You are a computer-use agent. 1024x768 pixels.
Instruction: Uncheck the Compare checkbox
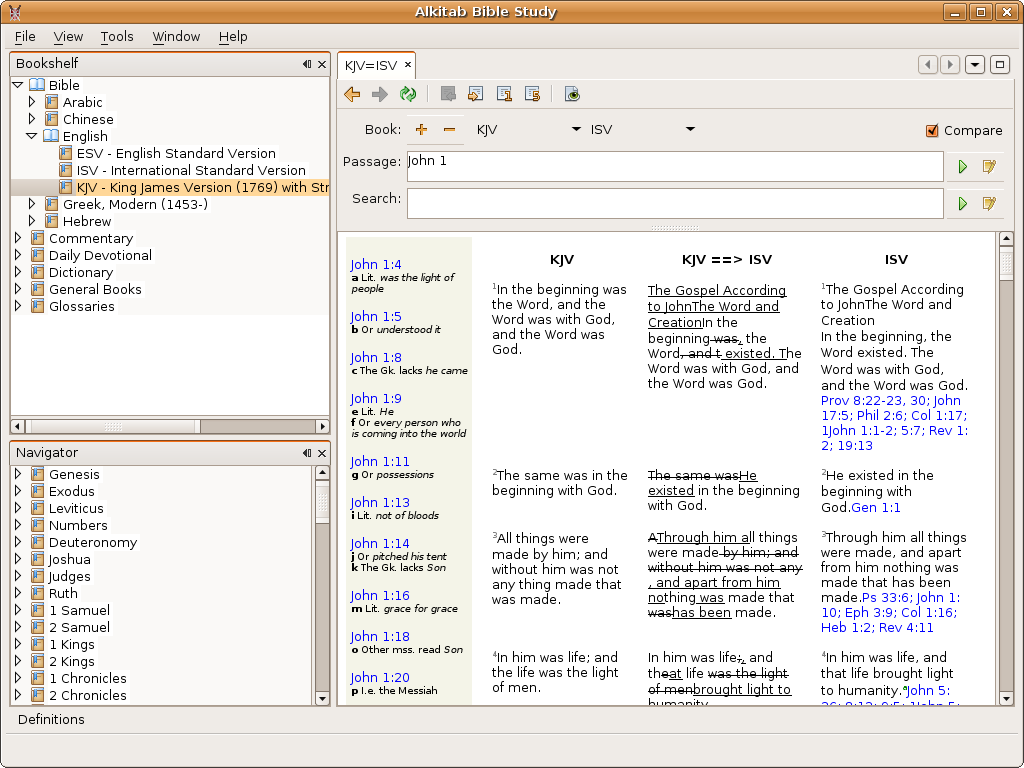[x=932, y=131]
